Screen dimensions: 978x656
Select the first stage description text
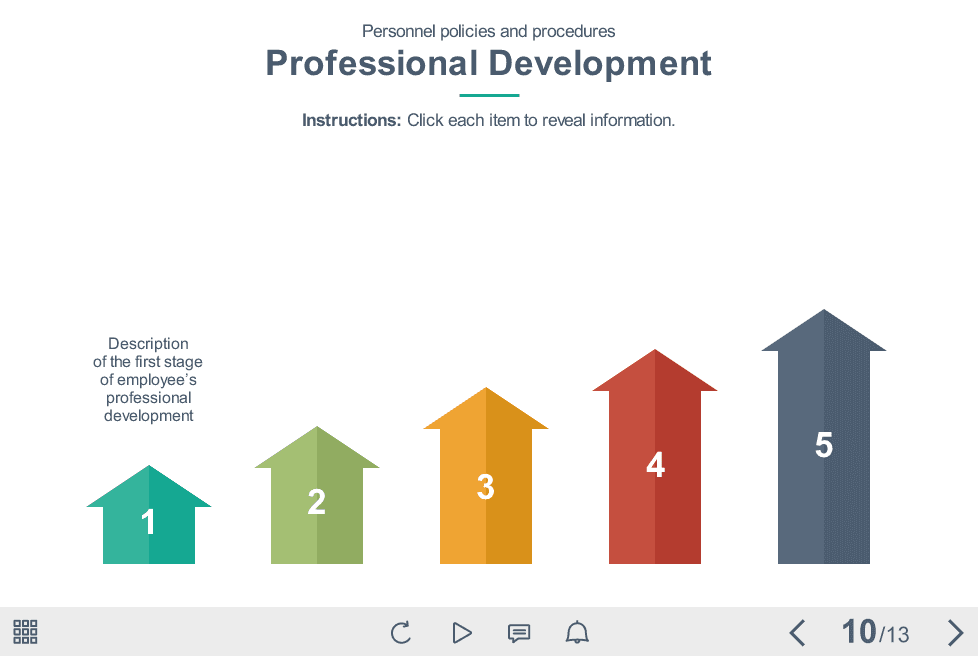(x=148, y=380)
